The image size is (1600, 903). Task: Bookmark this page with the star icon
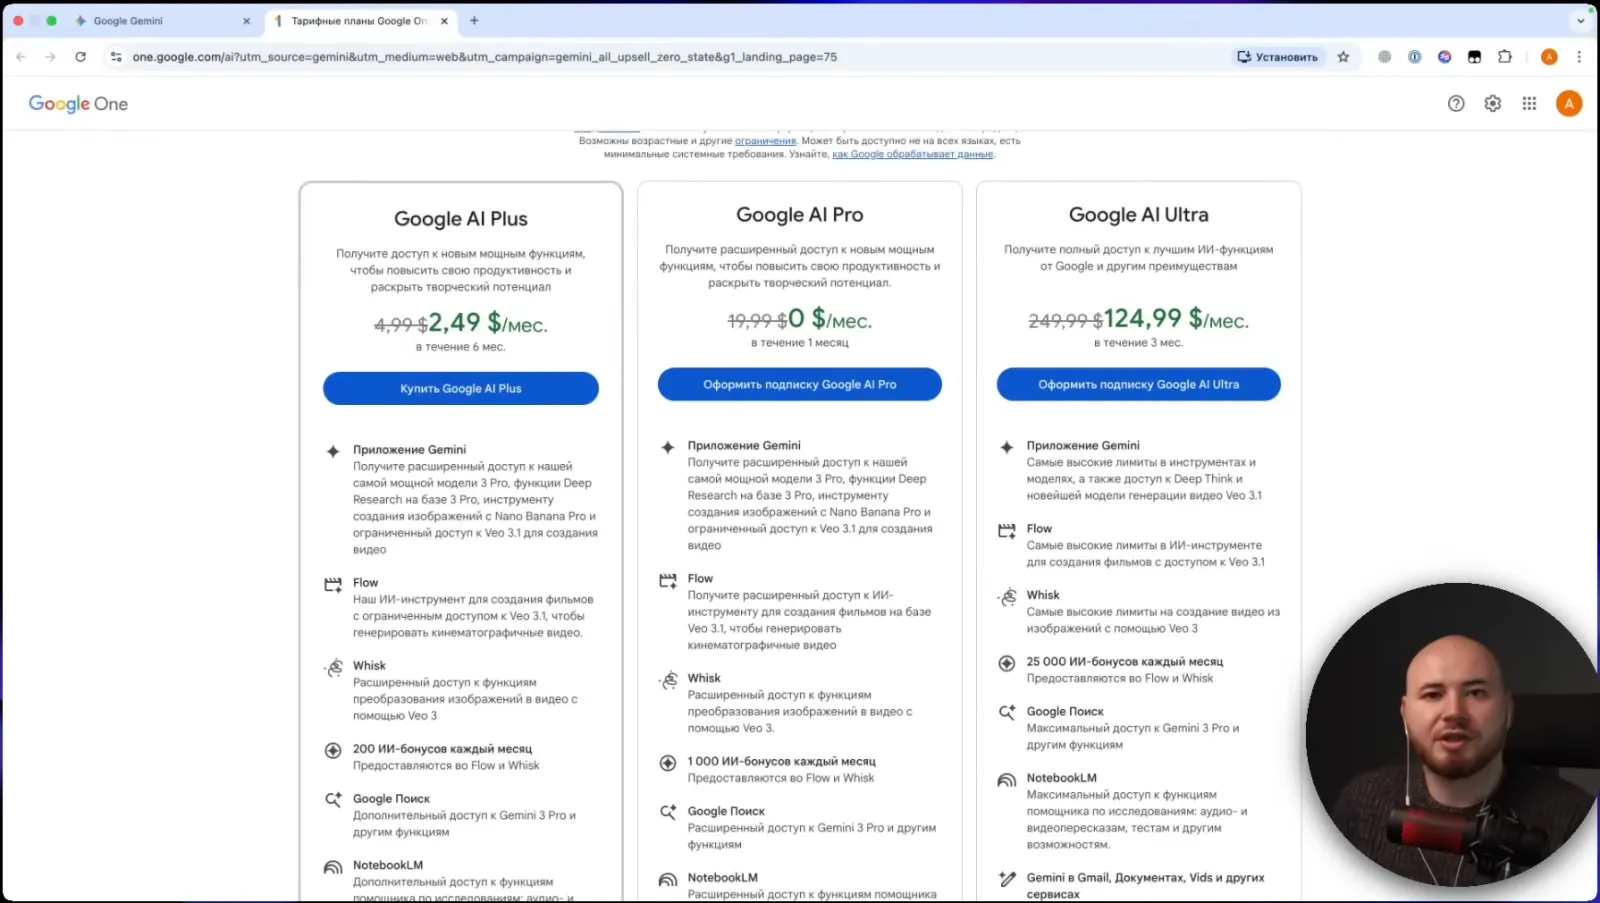[x=1343, y=57]
